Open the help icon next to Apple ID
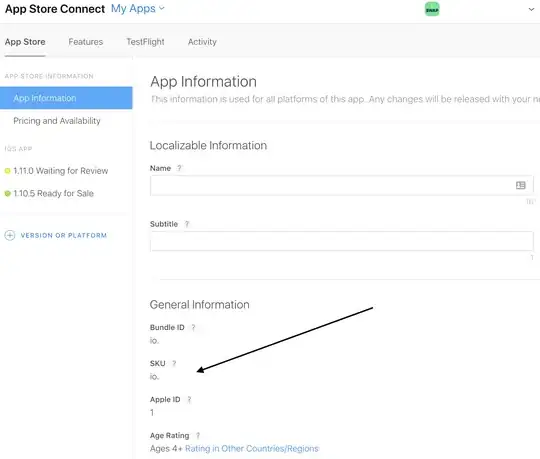The image size is (540, 459). (x=189, y=399)
